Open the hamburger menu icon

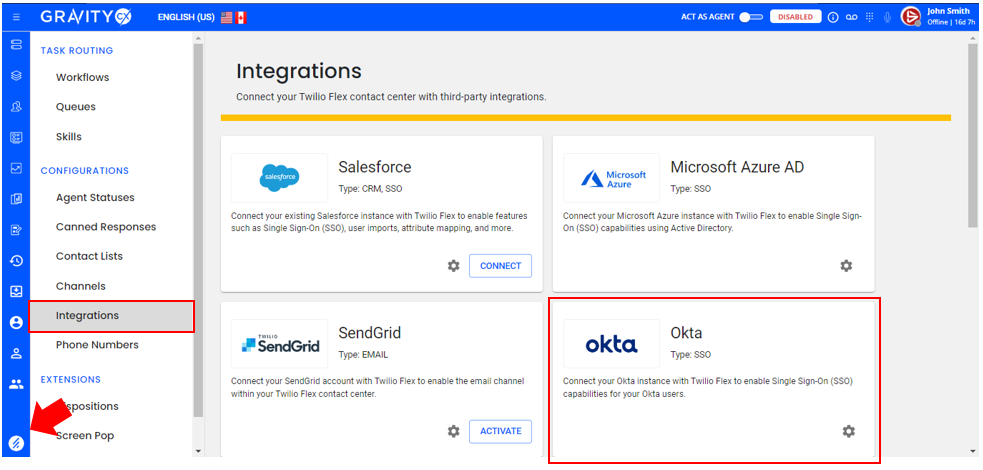point(16,17)
